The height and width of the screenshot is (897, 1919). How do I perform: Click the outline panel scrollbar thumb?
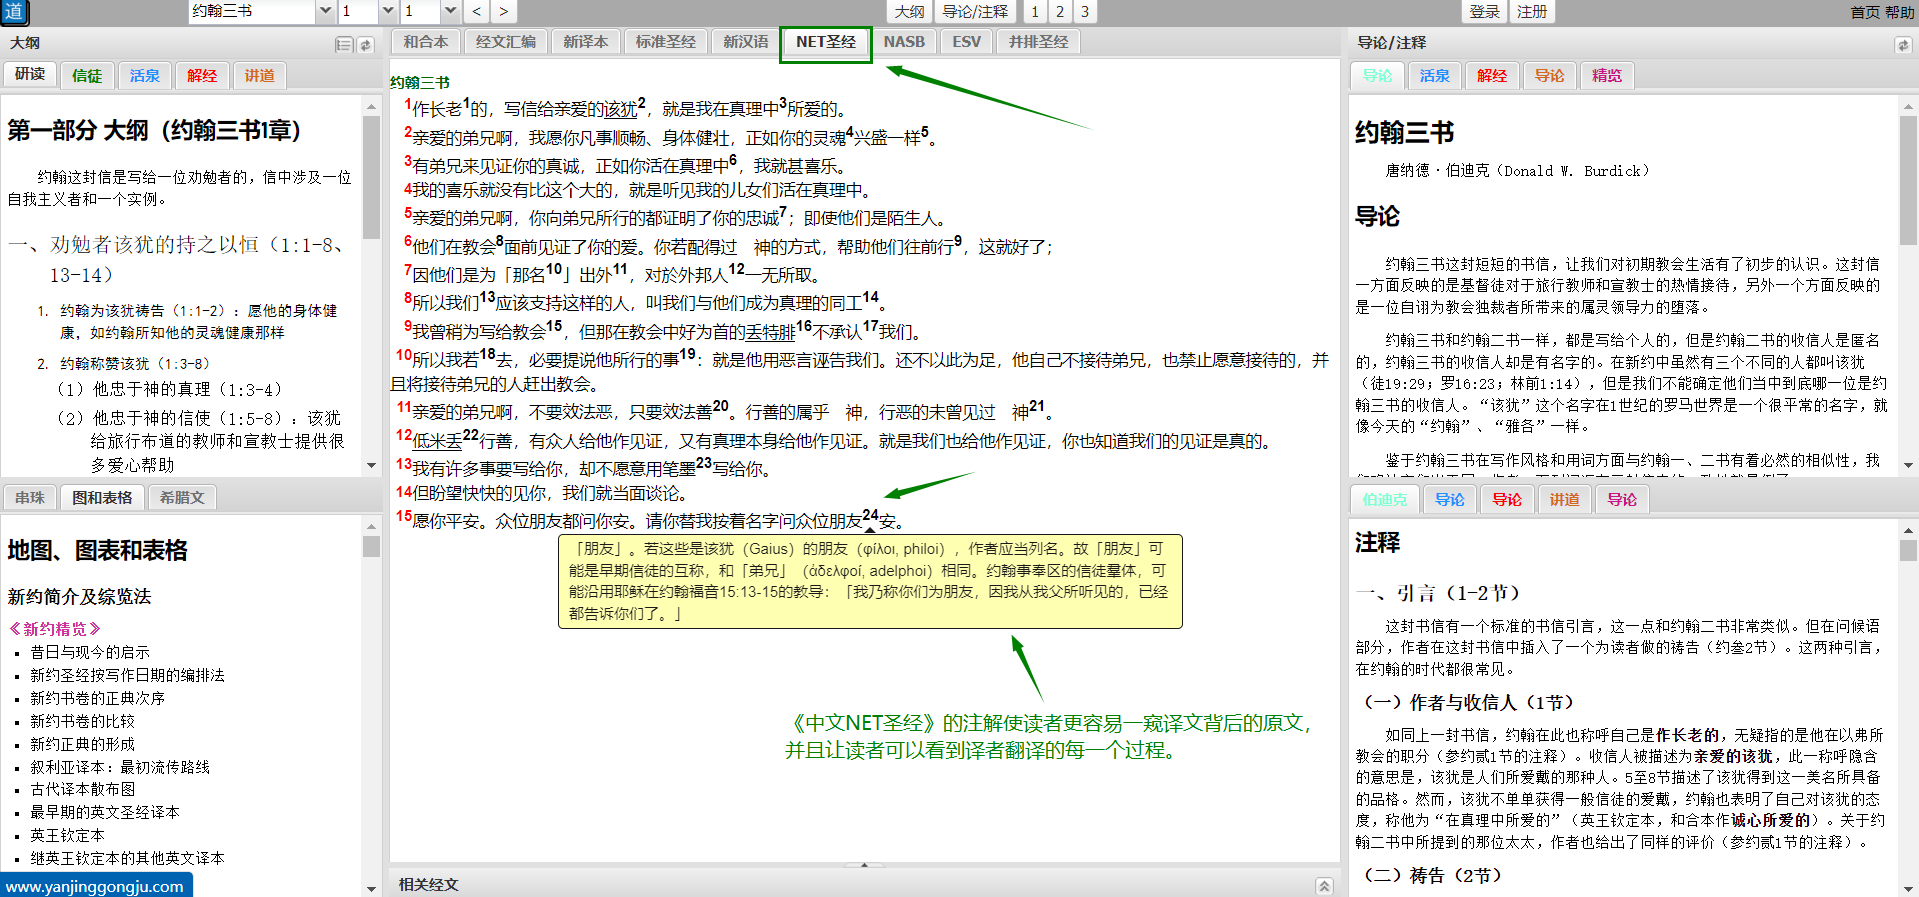point(371,177)
